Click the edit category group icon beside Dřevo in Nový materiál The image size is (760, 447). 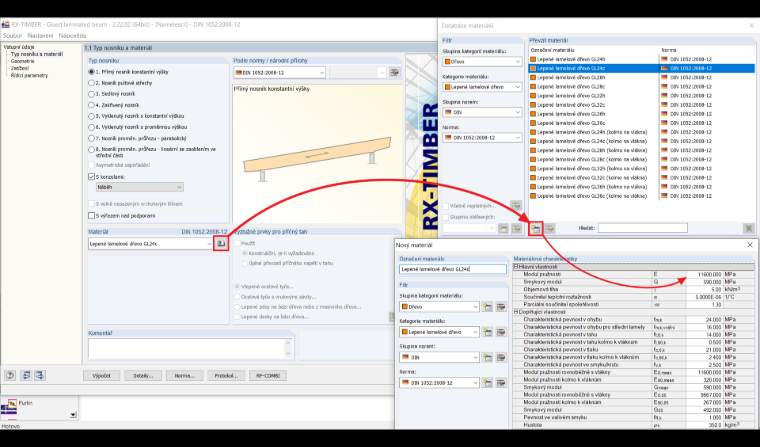(x=501, y=307)
